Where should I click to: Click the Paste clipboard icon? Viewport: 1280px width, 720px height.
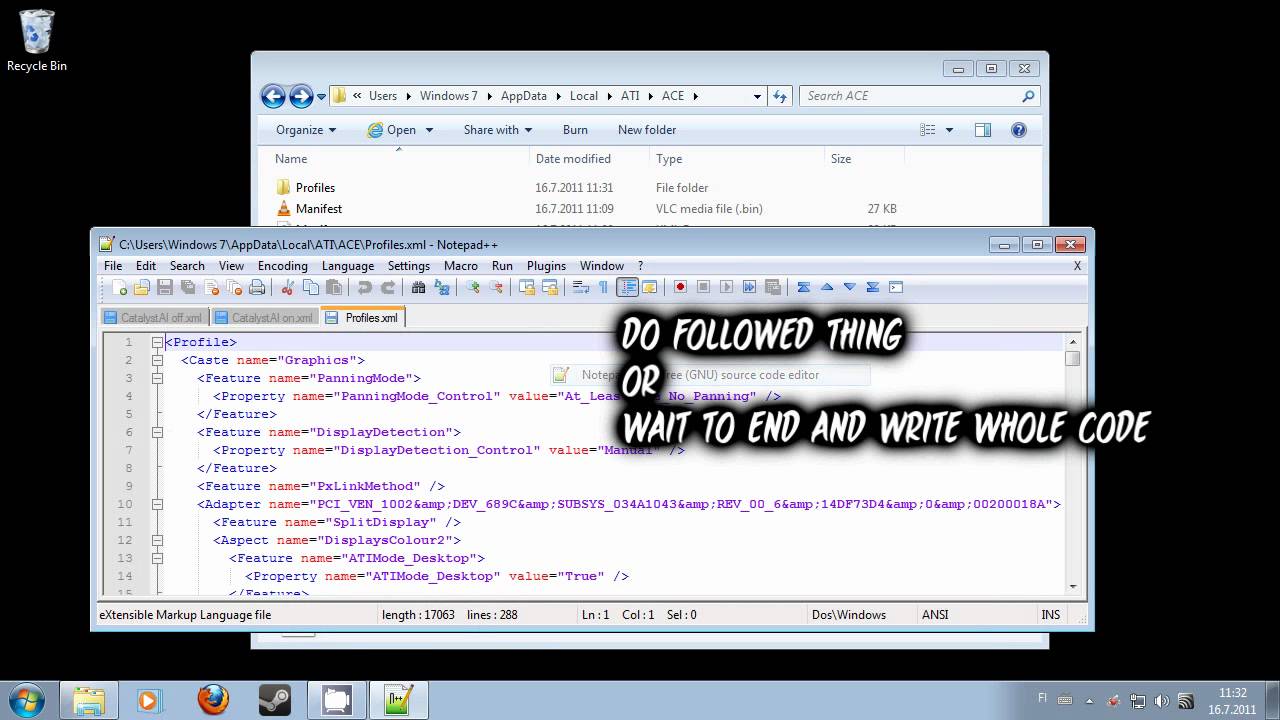coord(334,287)
